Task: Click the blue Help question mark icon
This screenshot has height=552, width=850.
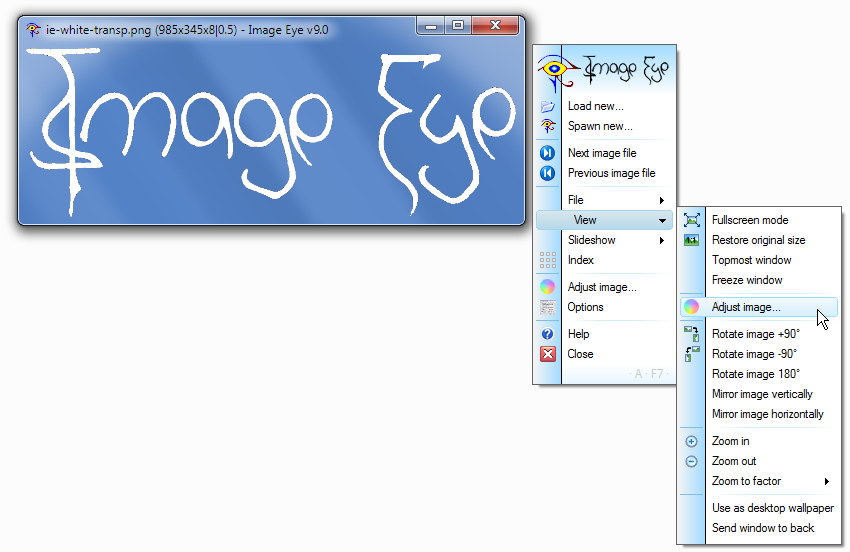Action: [548, 334]
